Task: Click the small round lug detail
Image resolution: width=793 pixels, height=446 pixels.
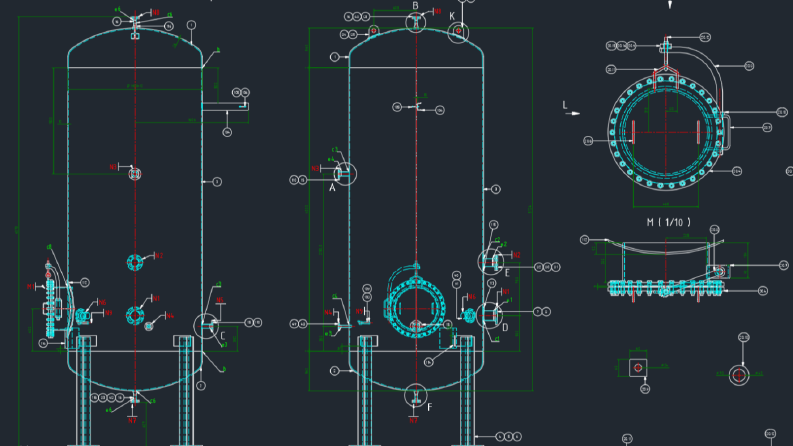Action: coord(739,375)
